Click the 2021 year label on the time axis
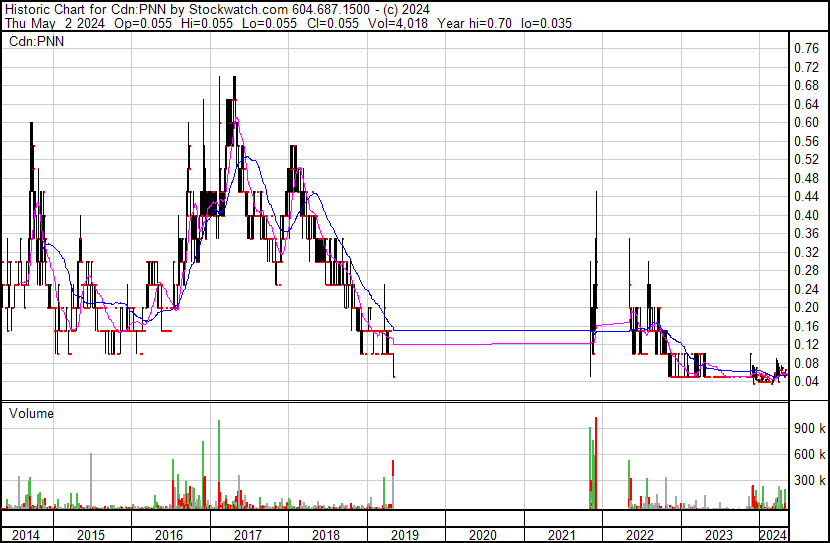 562,535
